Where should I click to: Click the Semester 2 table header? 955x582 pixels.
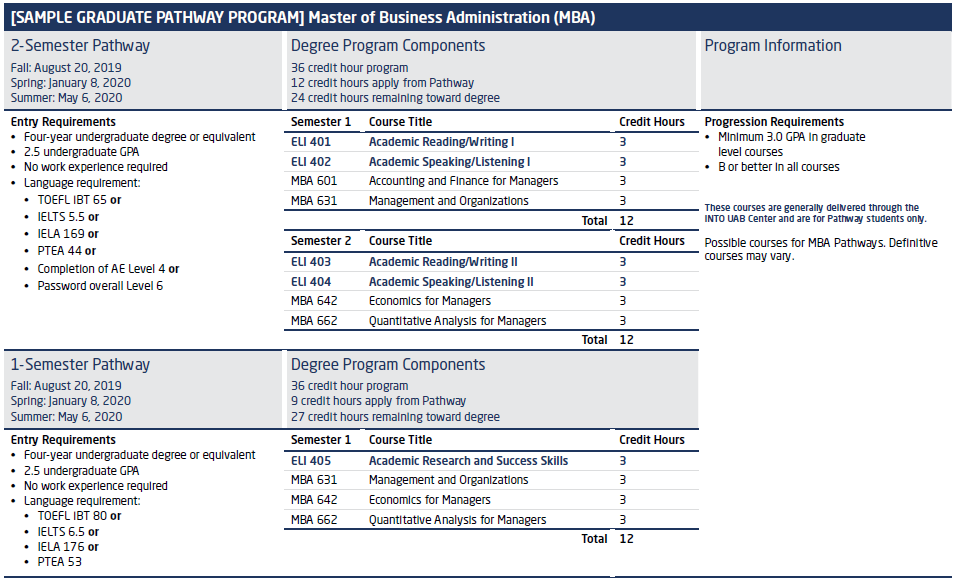coord(321,241)
